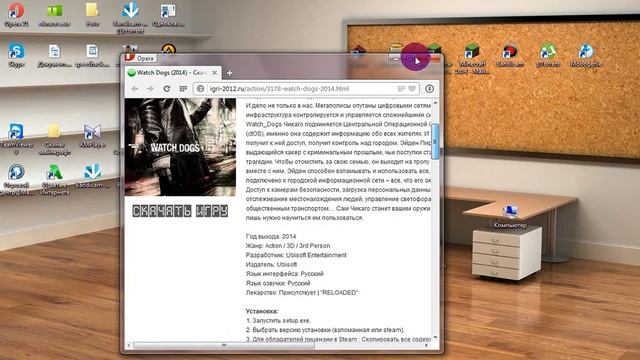Select the Mobogenie desktop shortcut
The height and width of the screenshot is (360, 640).
(585, 55)
